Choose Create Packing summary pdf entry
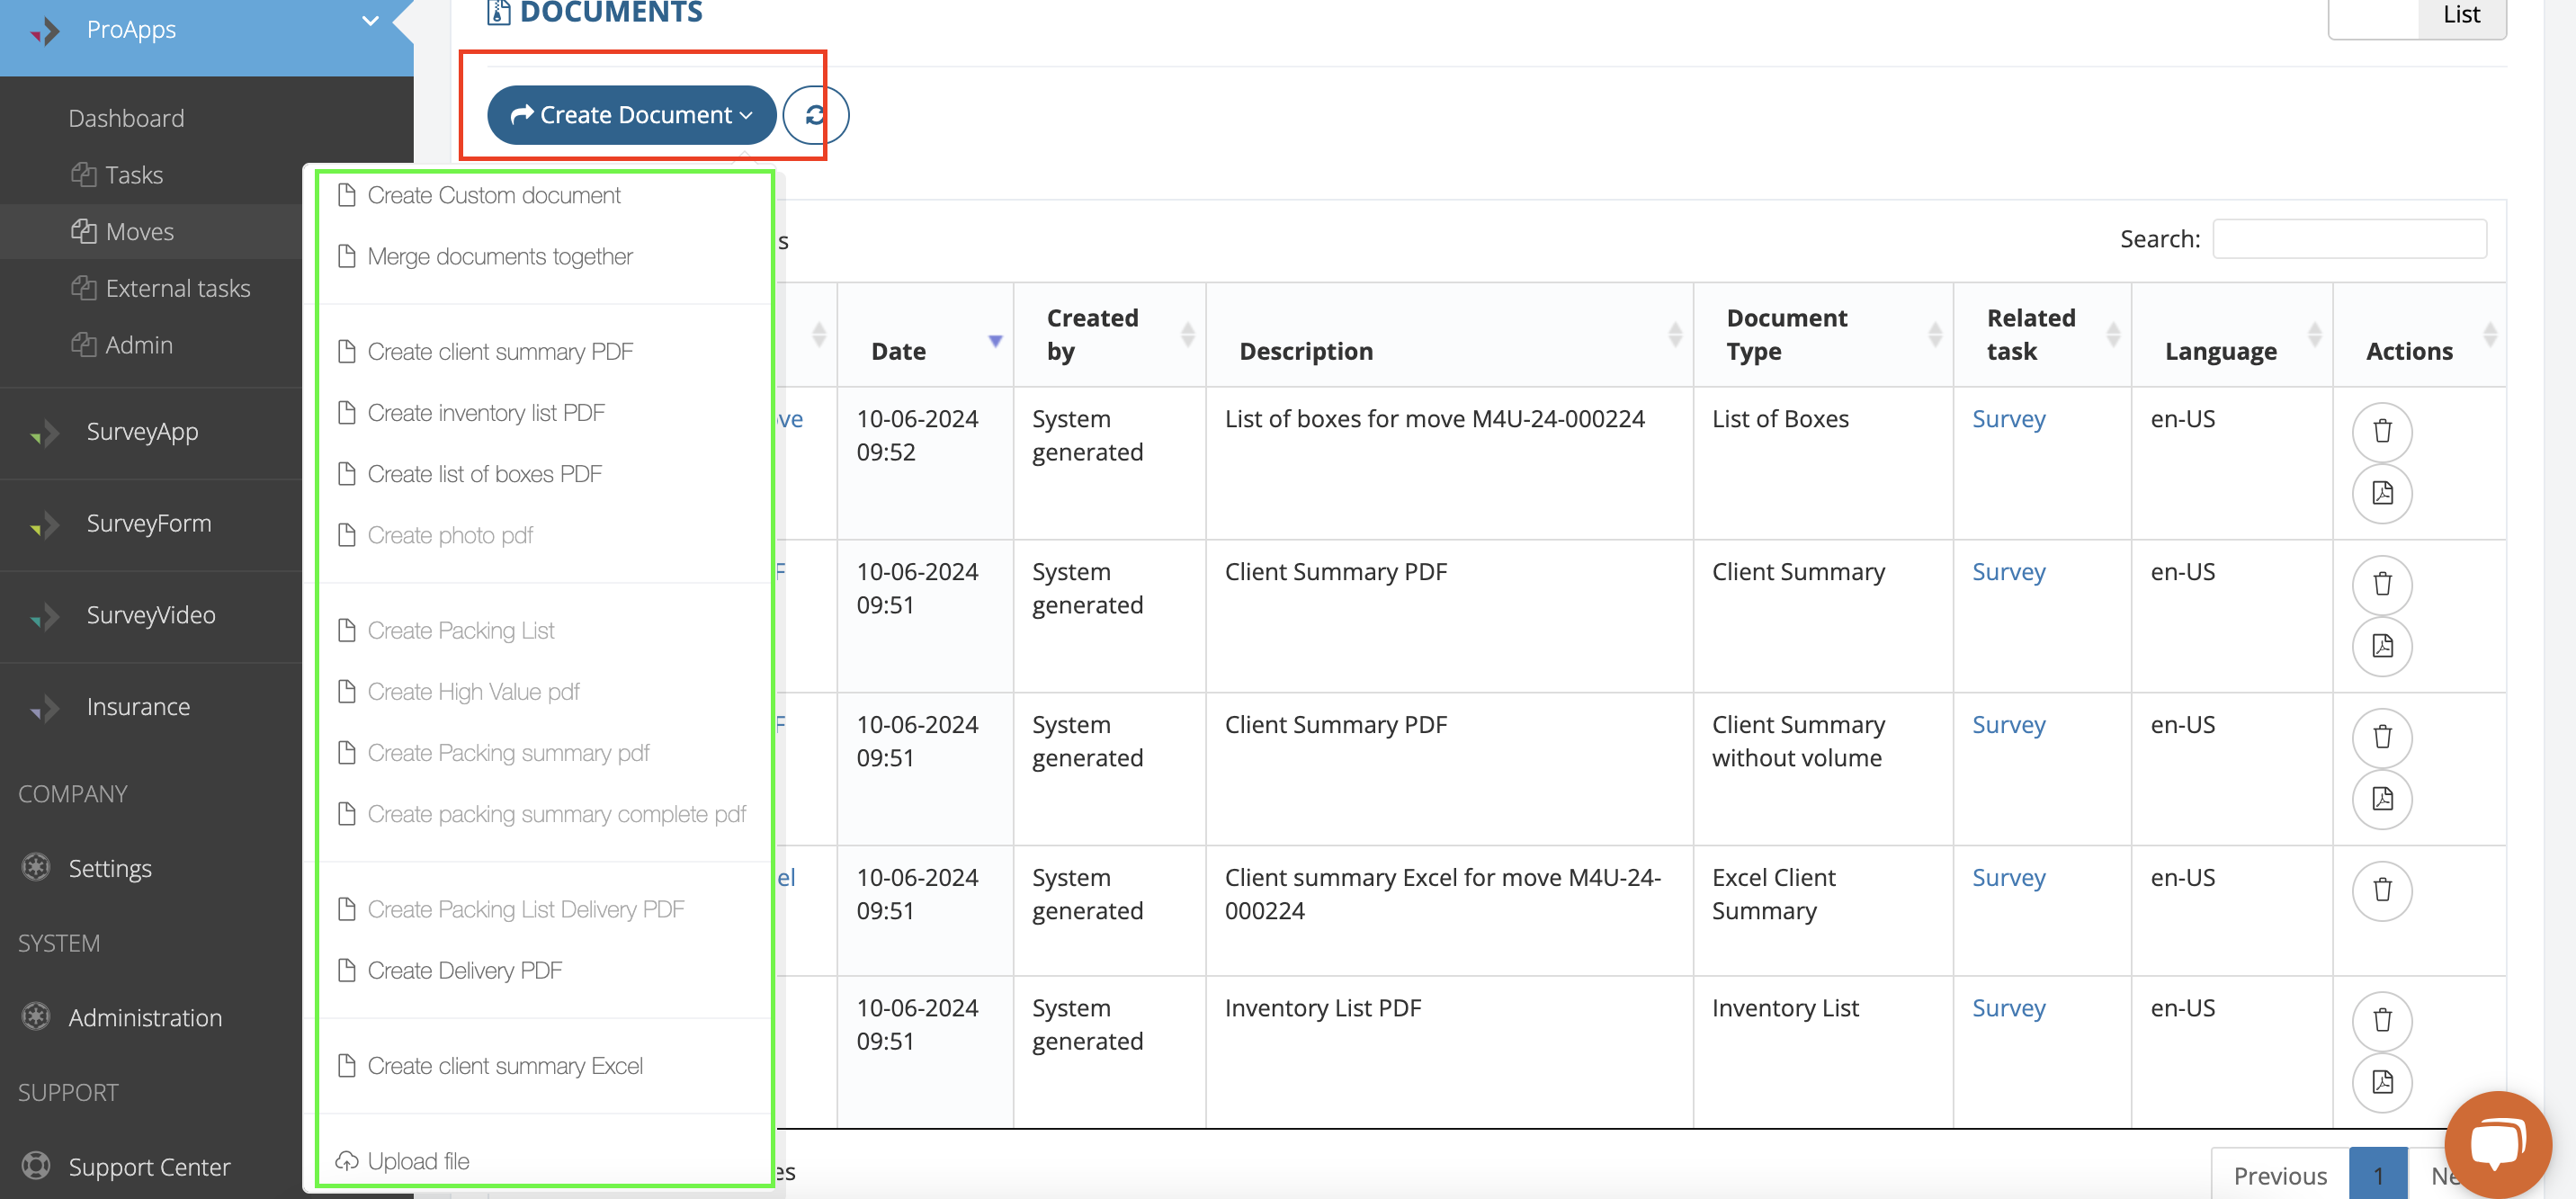The image size is (2576, 1199). pyautogui.click(x=508, y=753)
